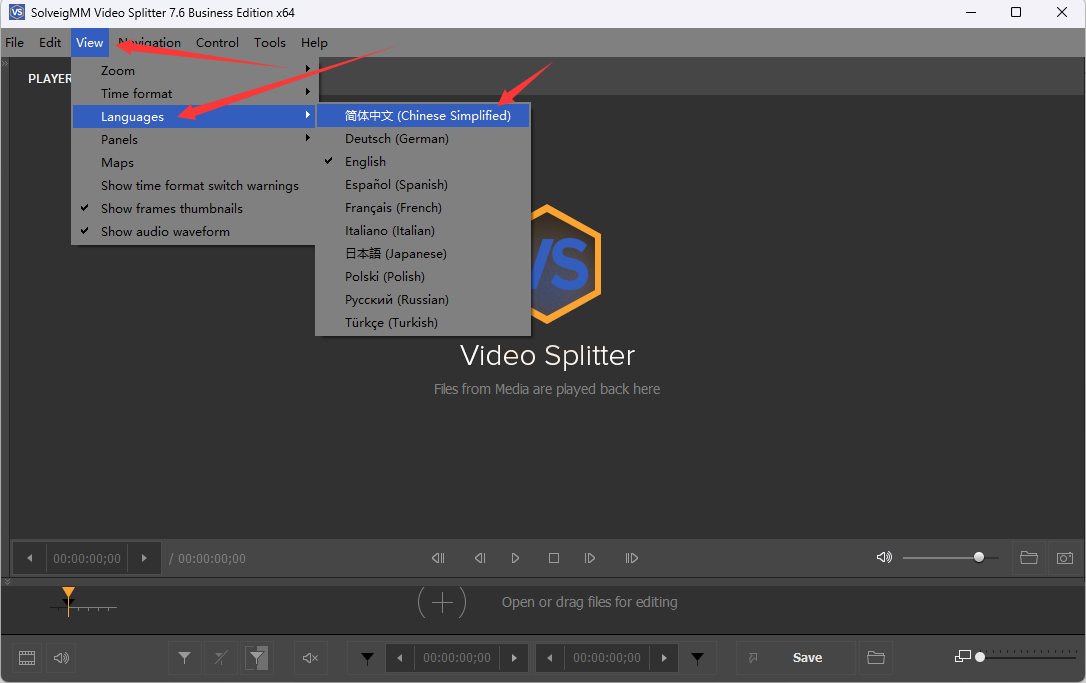
Task: Mute the selected fragment audio icon
Action: click(x=309, y=657)
